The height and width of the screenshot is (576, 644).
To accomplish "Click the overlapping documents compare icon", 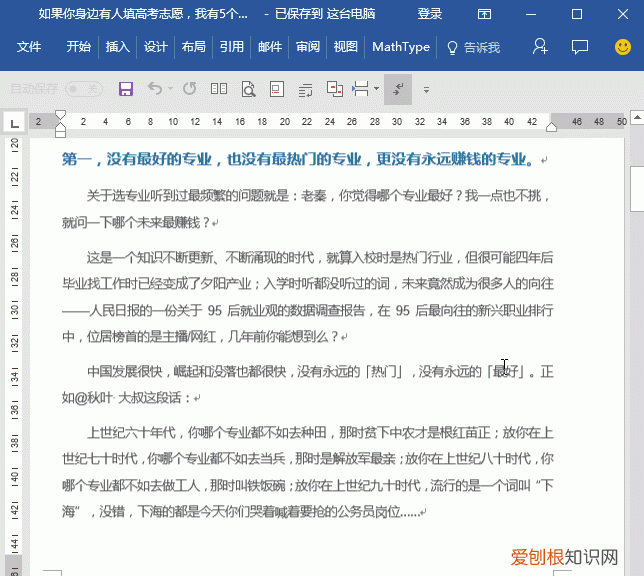I will click(x=335, y=89).
